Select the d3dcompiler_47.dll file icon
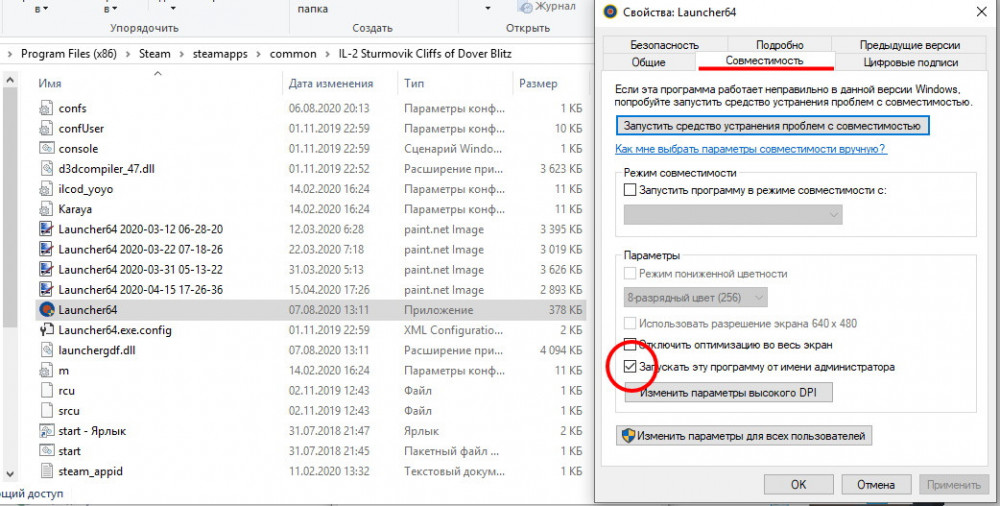The height and width of the screenshot is (506, 1000). pos(46,169)
